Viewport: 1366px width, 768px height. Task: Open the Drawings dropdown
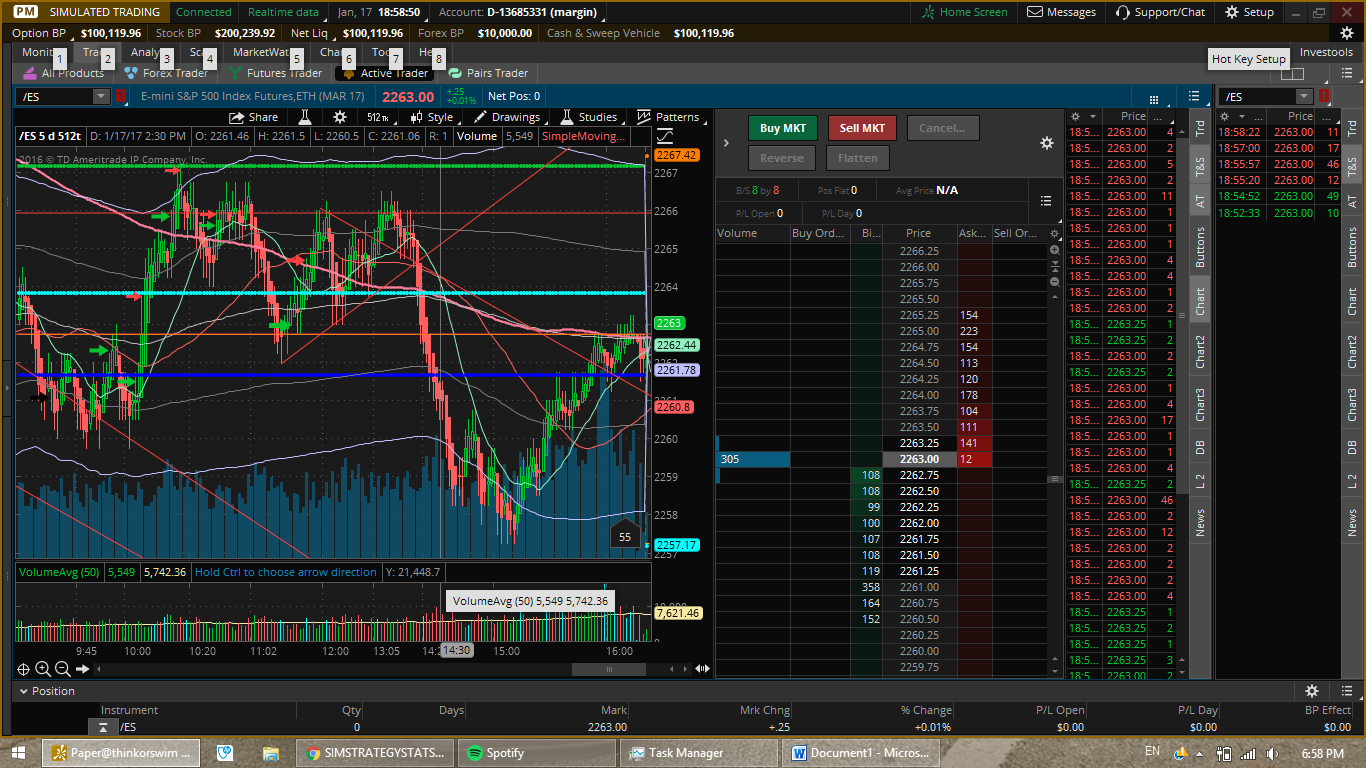pos(507,117)
